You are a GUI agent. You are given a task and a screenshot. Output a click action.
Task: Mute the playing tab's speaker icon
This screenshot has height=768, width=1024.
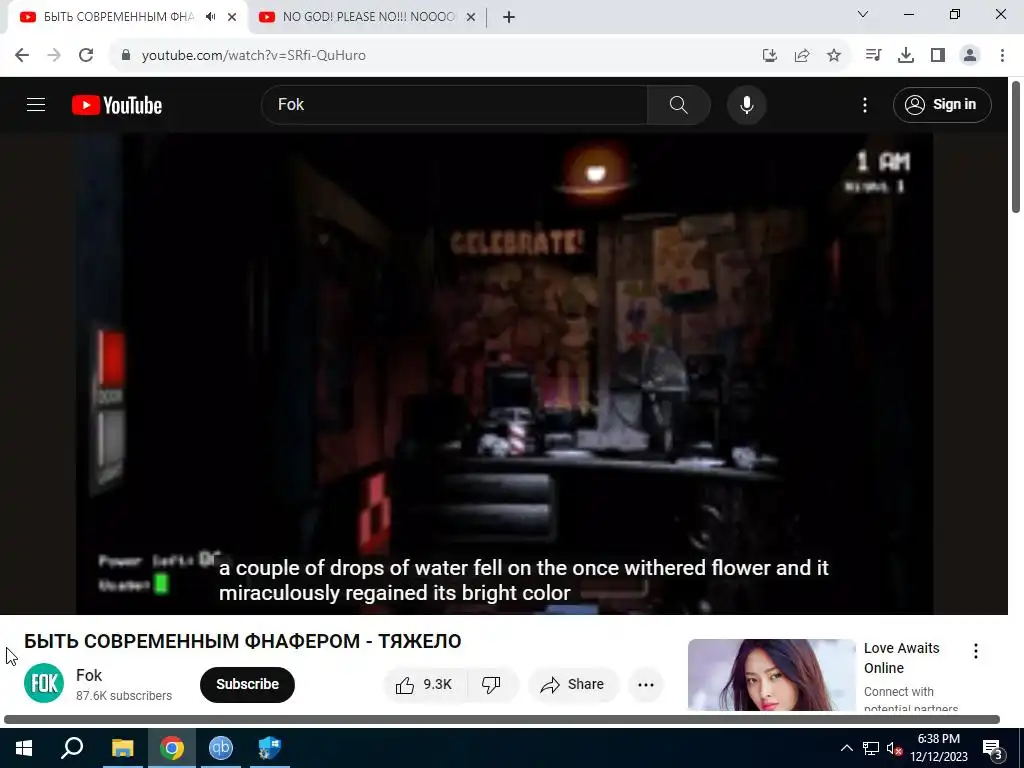[210, 17]
